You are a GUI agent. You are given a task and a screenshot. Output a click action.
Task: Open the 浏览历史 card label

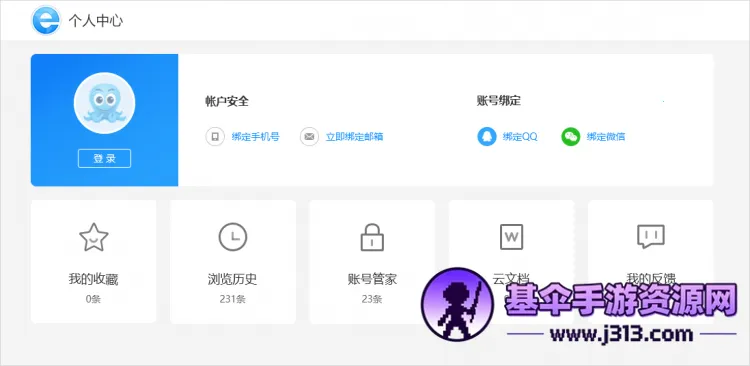click(x=233, y=279)
